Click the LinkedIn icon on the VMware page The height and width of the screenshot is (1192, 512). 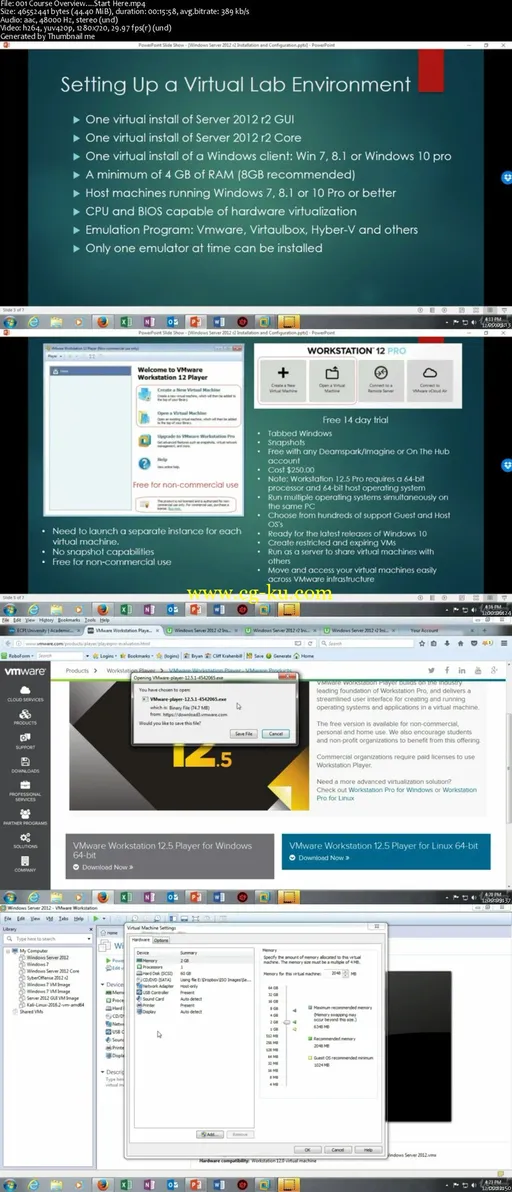(462, 670)
